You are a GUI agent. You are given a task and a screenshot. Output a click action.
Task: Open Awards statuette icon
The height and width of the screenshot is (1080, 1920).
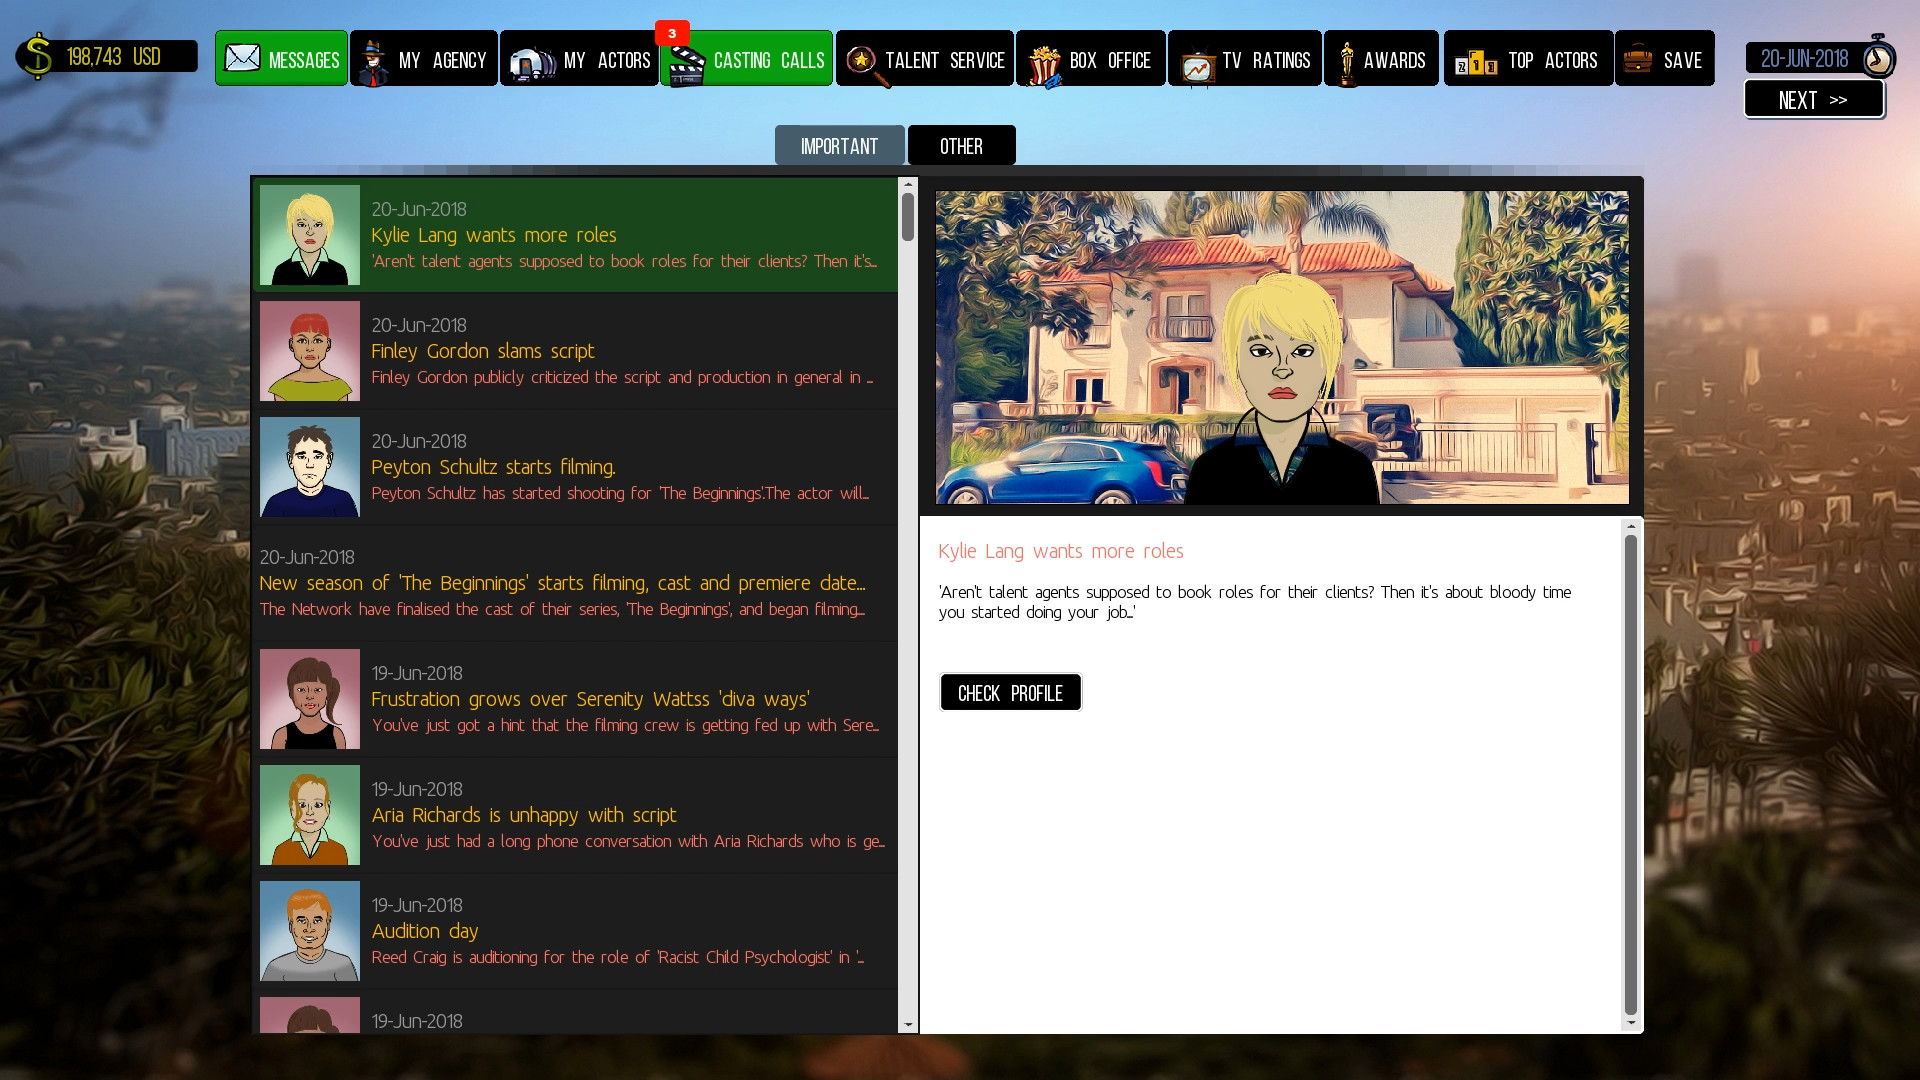[1346, 62]
